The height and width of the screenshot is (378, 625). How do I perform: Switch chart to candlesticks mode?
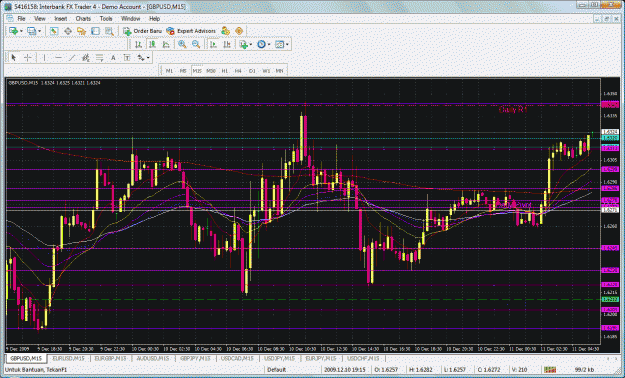coord(152,44)
